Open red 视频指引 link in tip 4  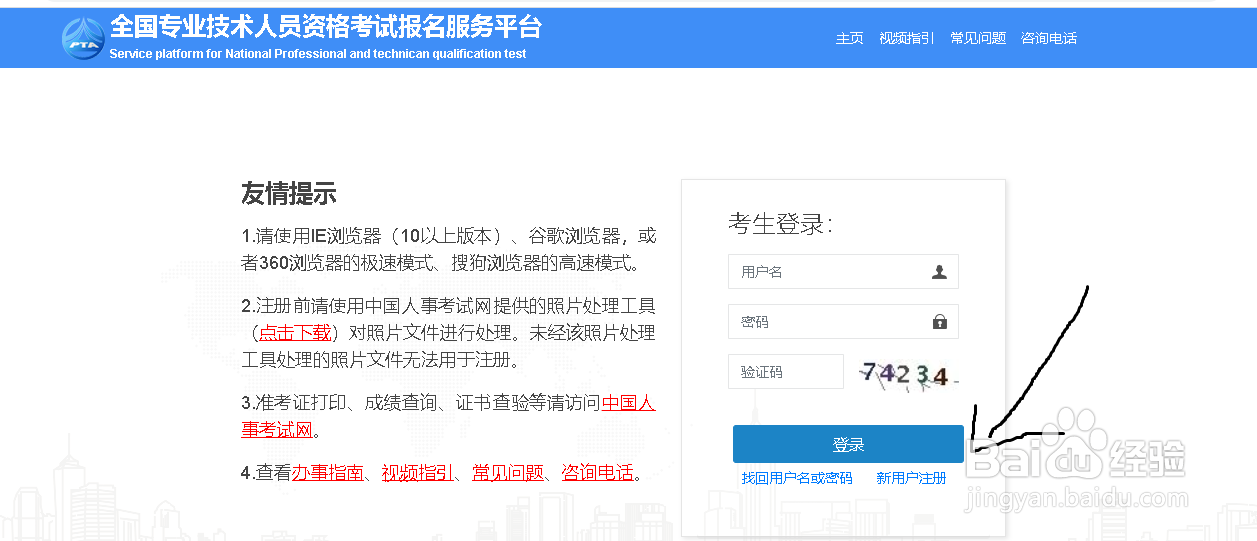pos(418,473)
